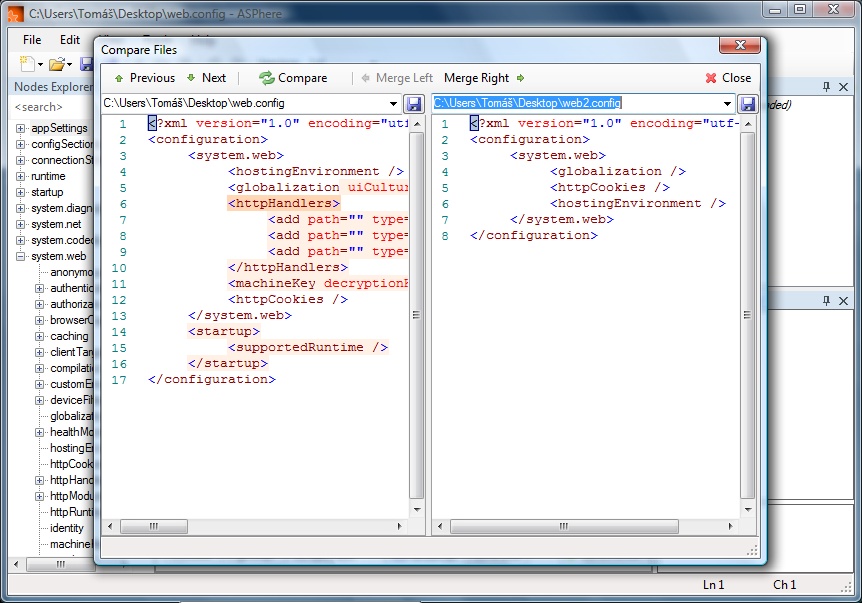The height and width of the screenshot is (603, 862).
Task: Click left arrow of left pane horizontal scrollbar
Action: click(110, 526)
